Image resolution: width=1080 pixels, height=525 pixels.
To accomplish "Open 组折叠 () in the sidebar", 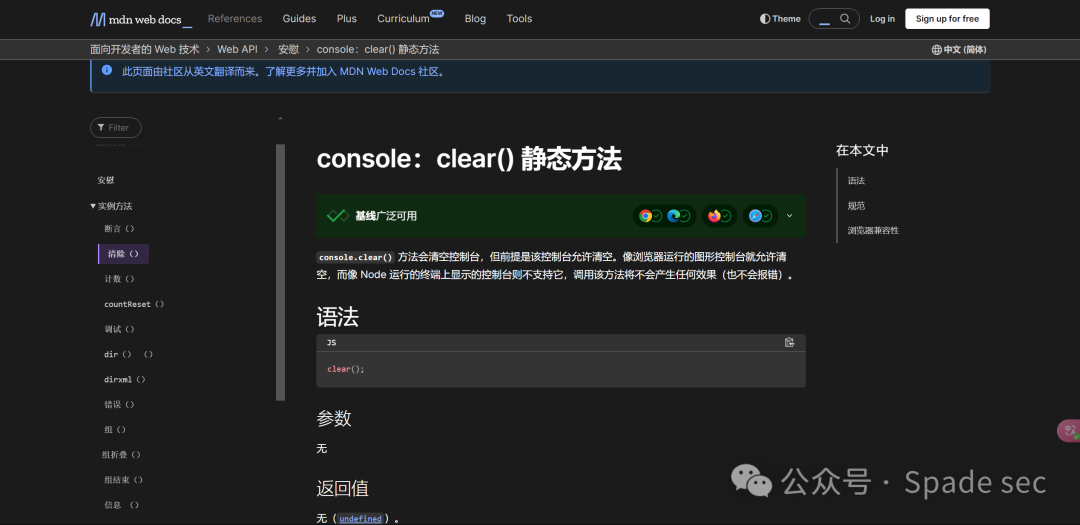I will click(121, 455).
